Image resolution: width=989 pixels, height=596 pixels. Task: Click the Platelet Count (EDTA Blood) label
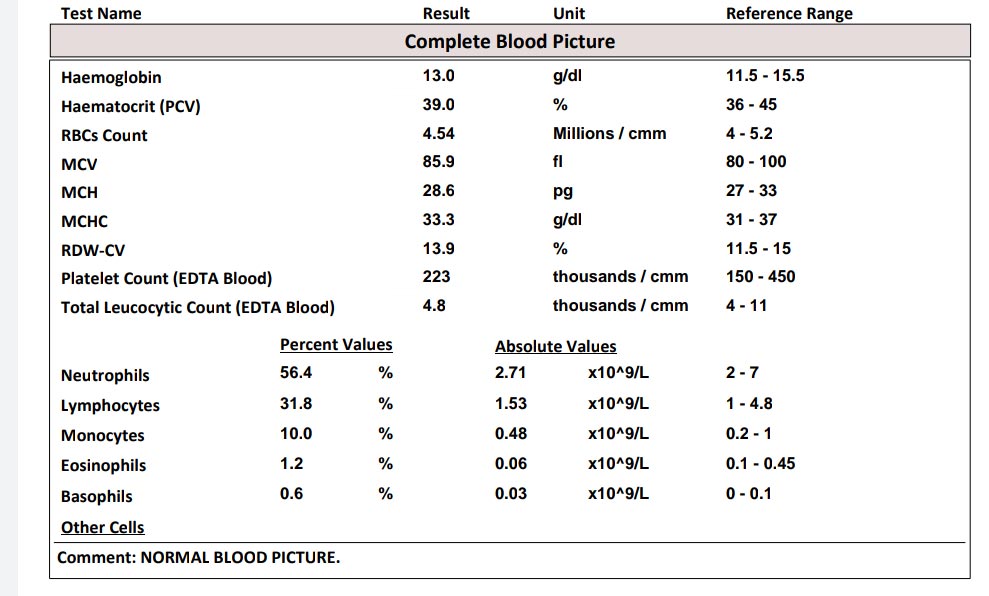tap(167, 279)
